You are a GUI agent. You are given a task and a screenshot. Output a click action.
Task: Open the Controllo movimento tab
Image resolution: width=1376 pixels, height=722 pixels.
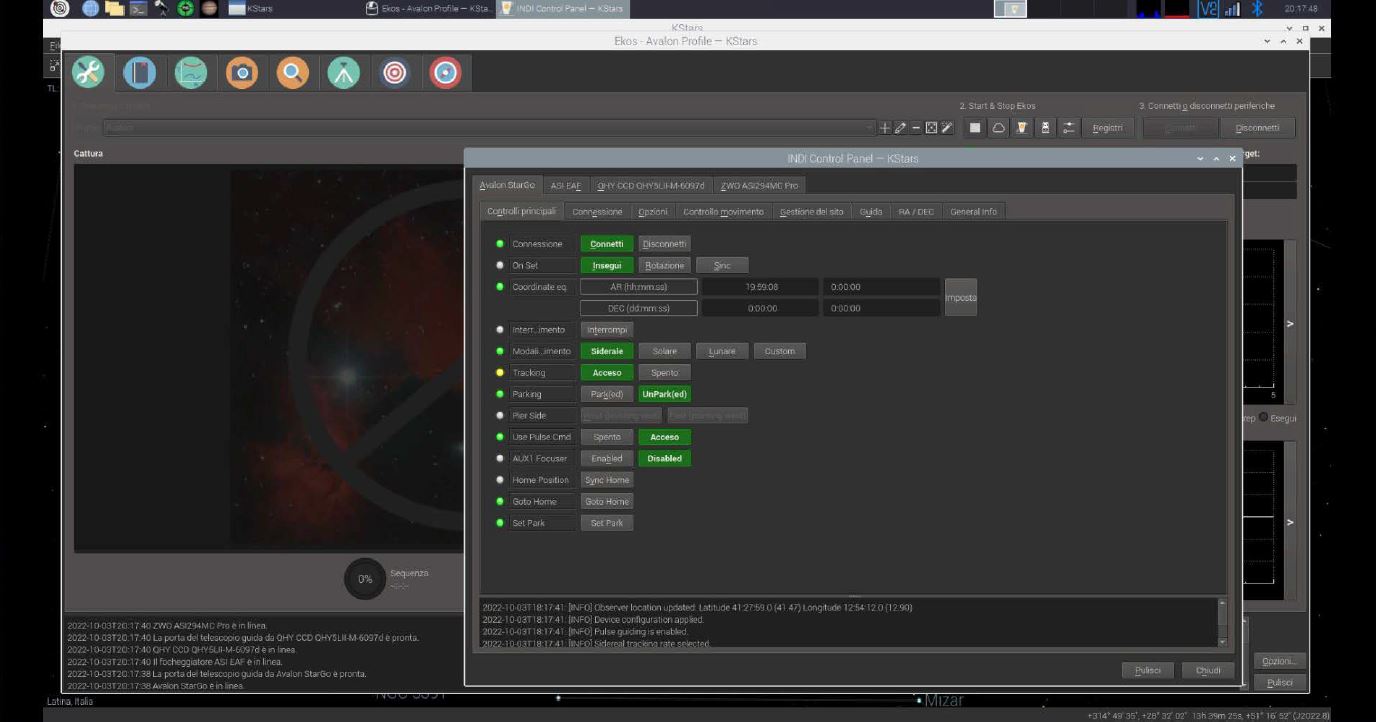click(x=723, y=211)
